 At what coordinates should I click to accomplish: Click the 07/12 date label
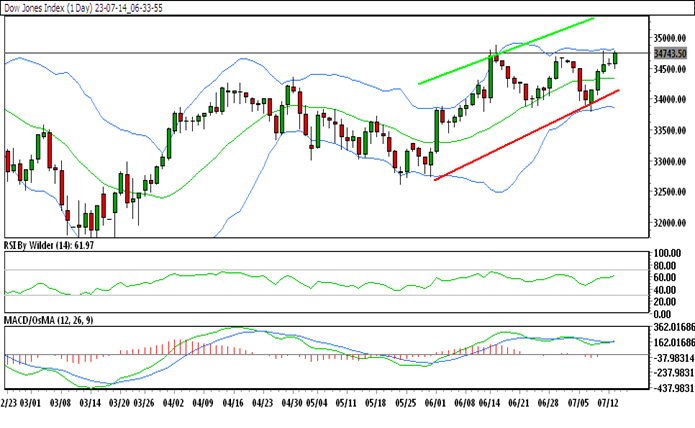608,403
